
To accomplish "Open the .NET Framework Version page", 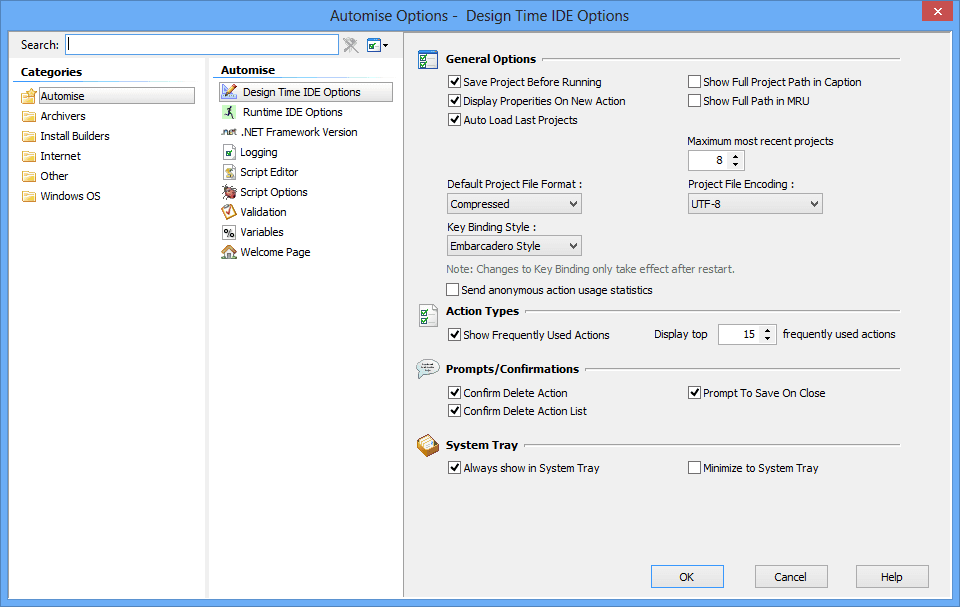I will click(x=299, y=132).
